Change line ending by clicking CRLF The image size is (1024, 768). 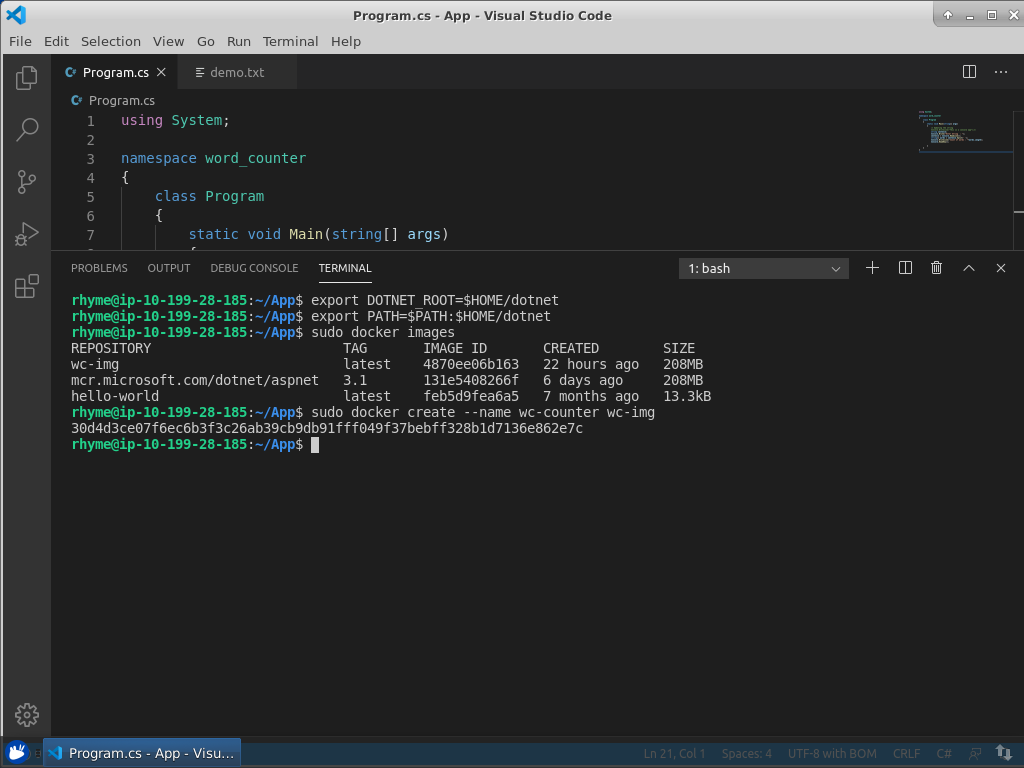point(906,753)
